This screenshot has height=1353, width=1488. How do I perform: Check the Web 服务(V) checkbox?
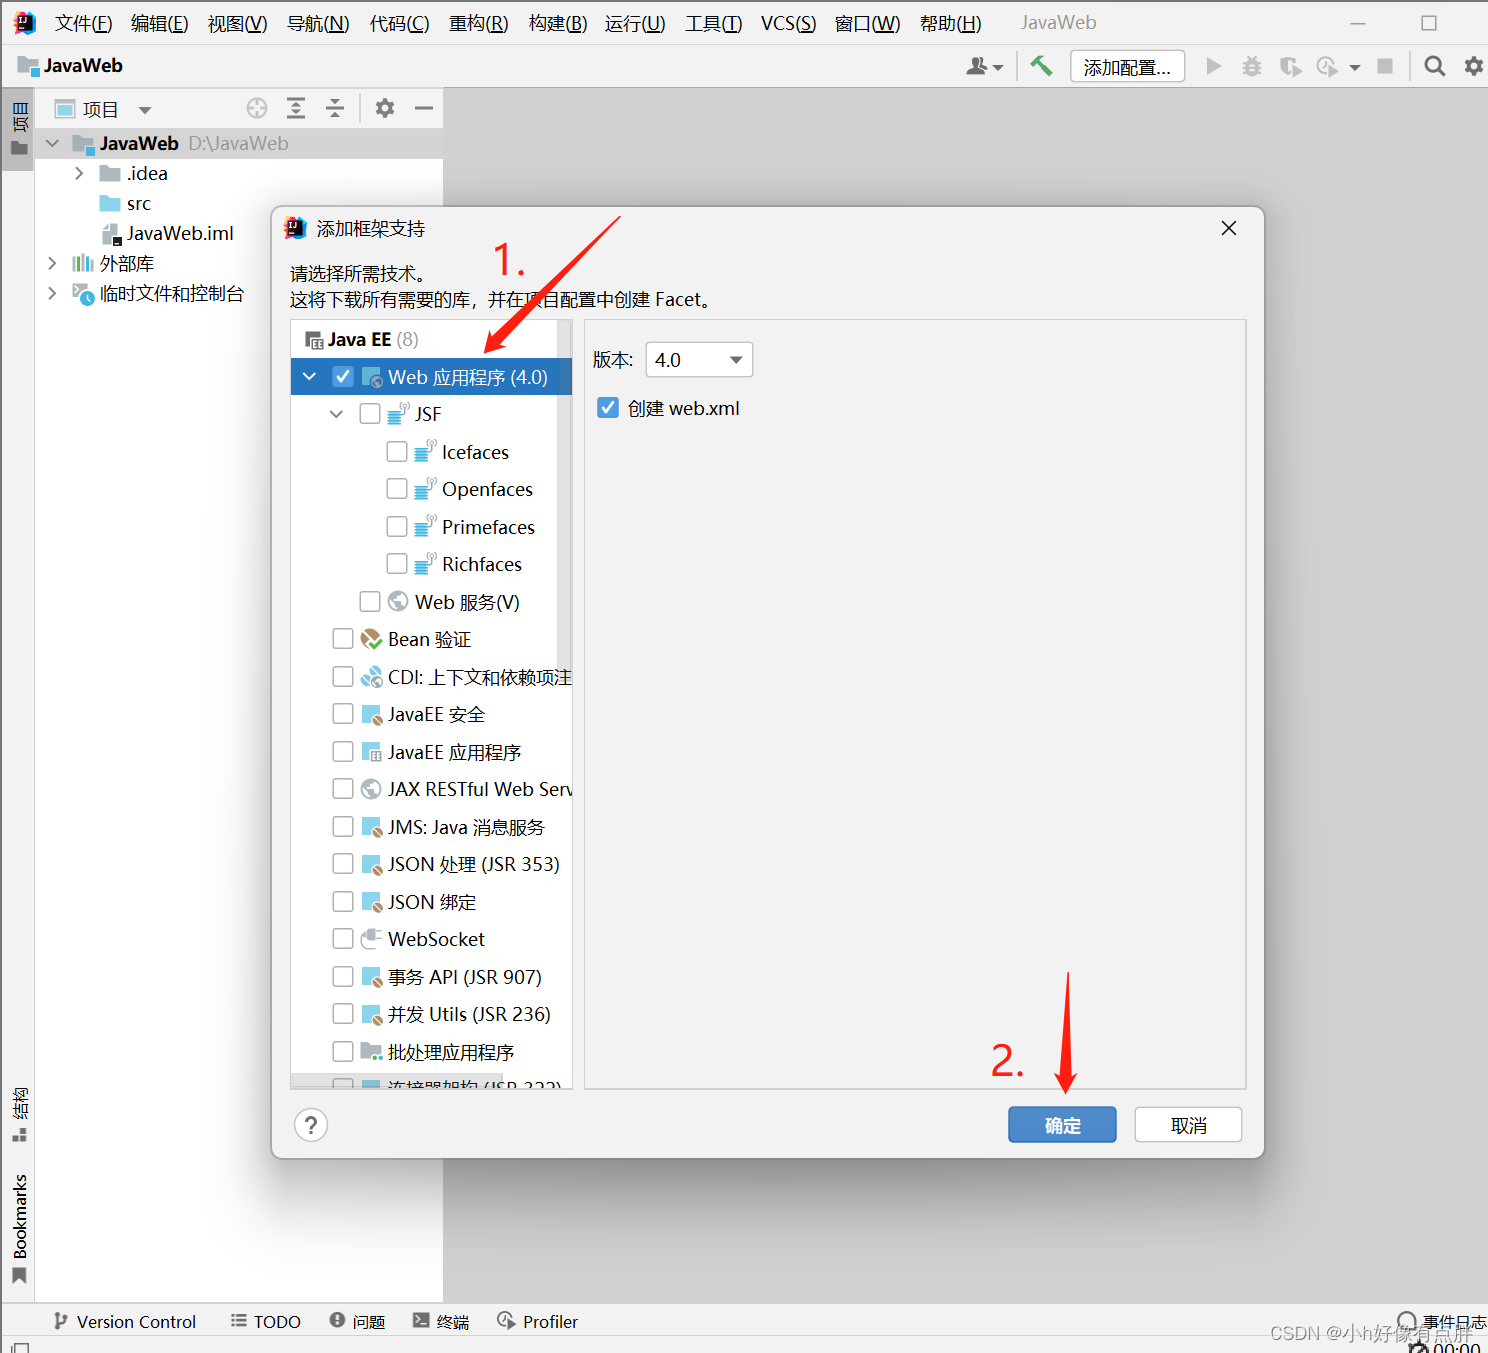[x=370, y=602]
